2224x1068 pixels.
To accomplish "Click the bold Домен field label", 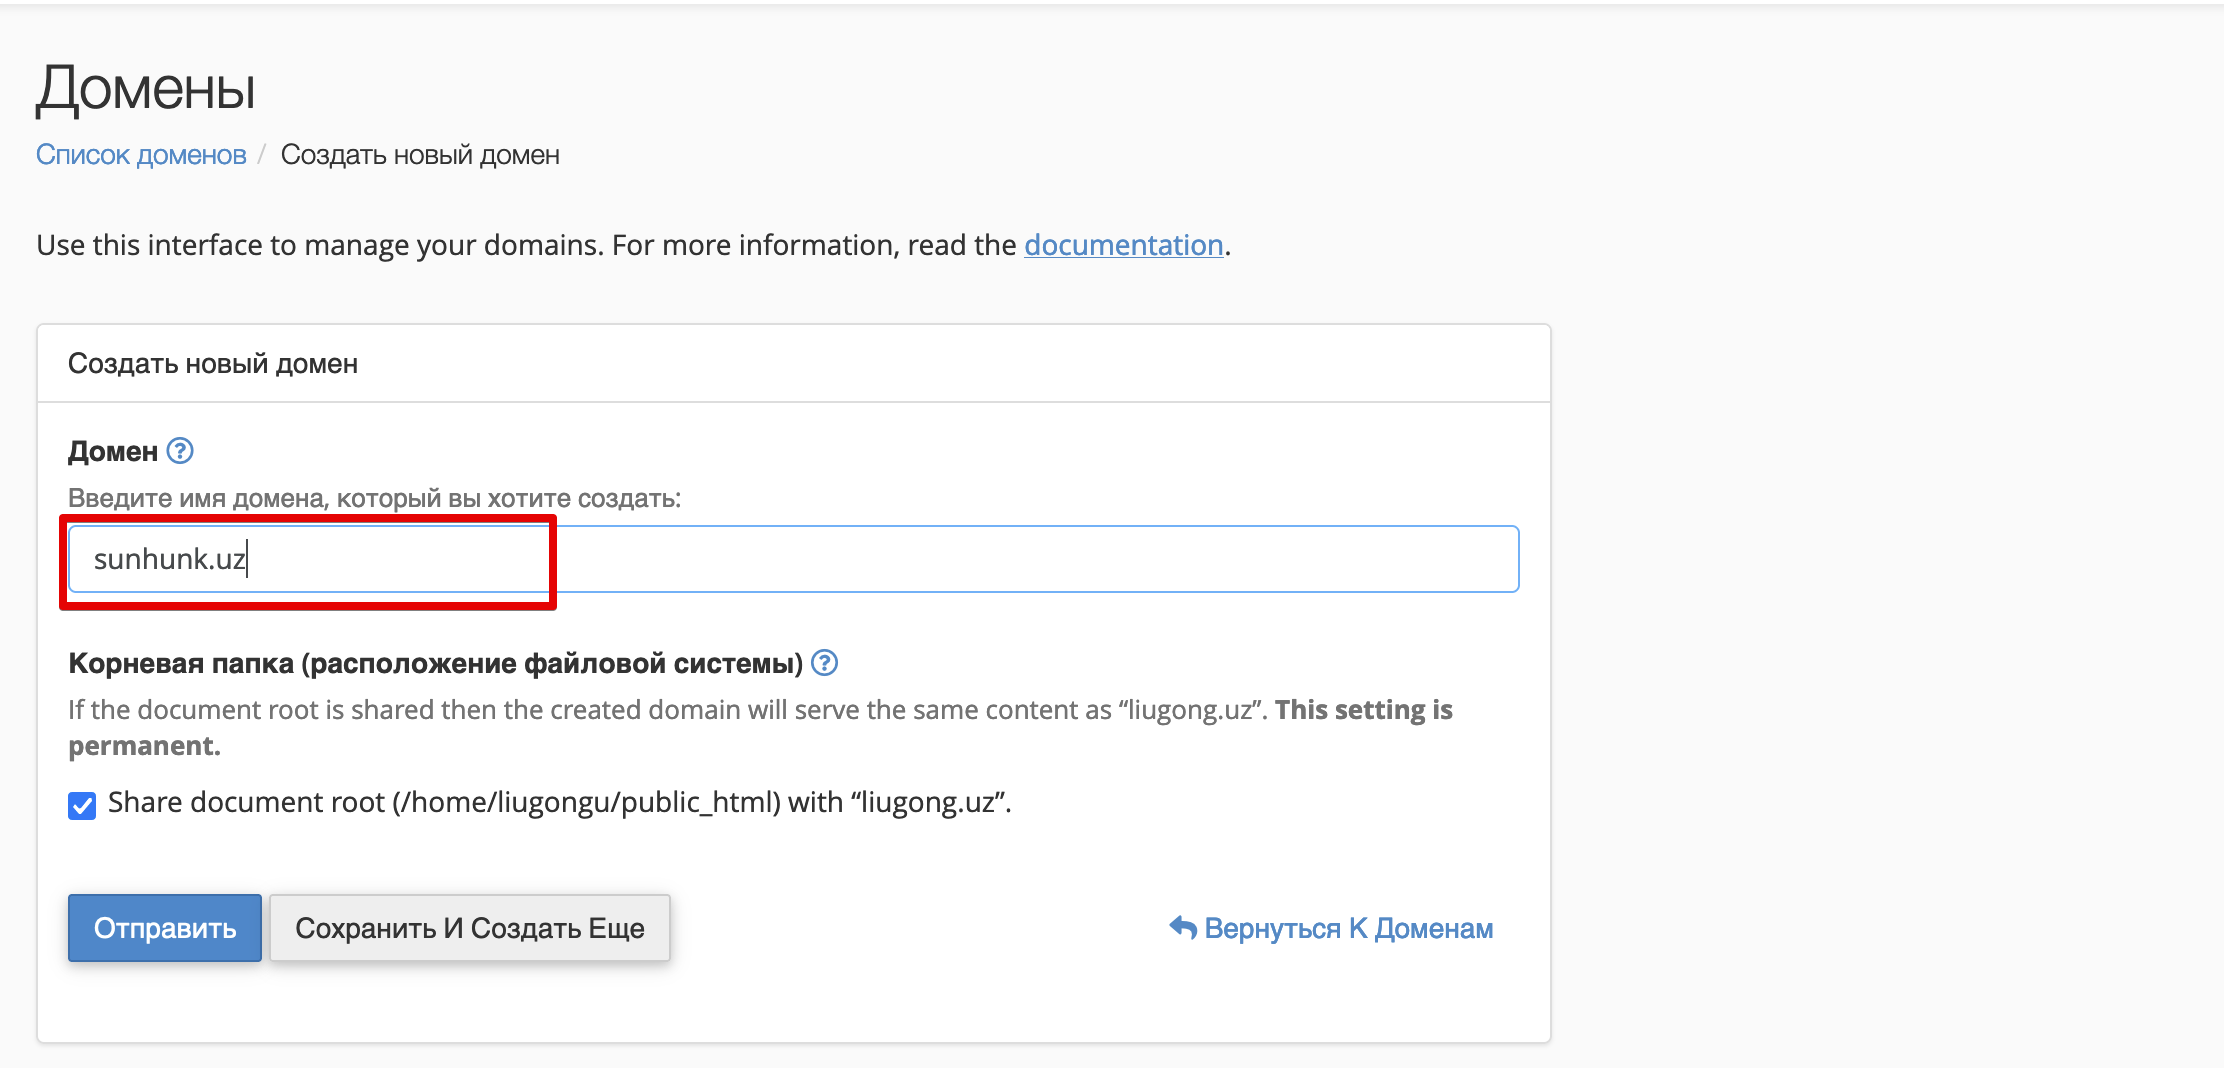I will pyautogui.click(x=112, y=452).
